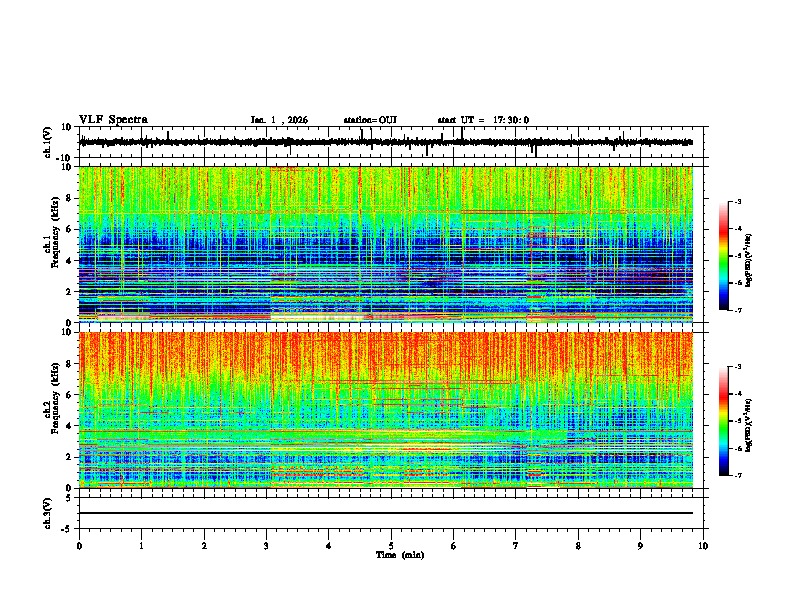Click the '4' tick on ch.1 frequency axis
Image resolution: width=792 pixels, height=612 pixels.
pyautogui.click(x=69, y=261)
